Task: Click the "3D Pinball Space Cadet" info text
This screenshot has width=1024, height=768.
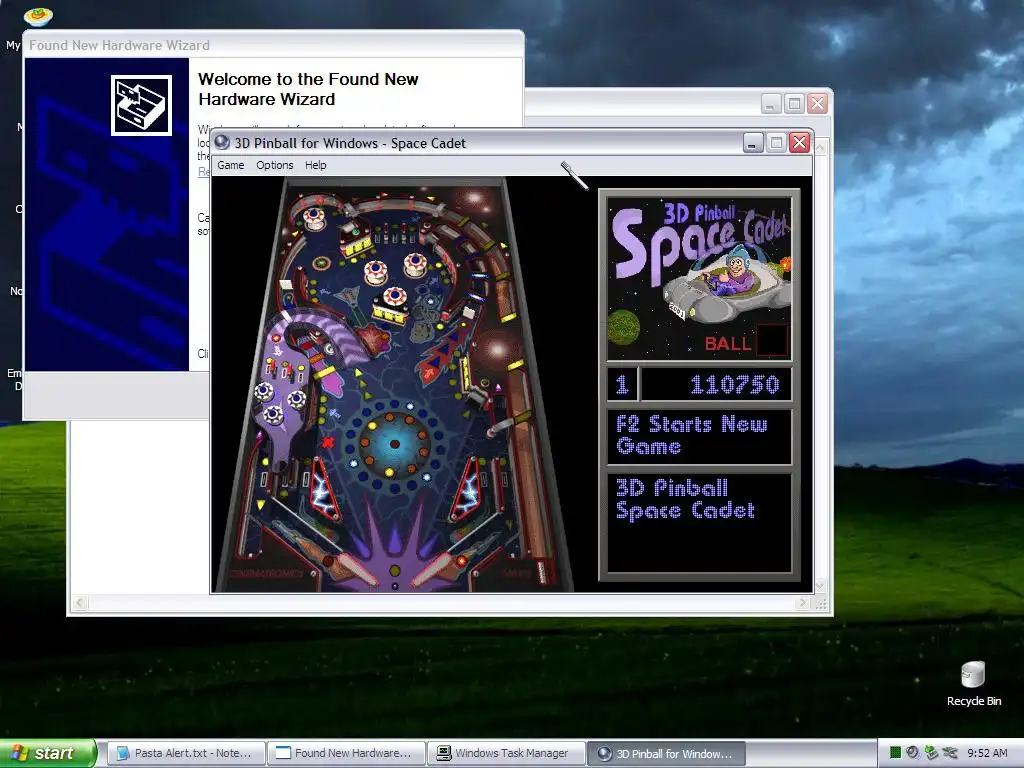Action: pyautogui.click(x=684, y=499)
